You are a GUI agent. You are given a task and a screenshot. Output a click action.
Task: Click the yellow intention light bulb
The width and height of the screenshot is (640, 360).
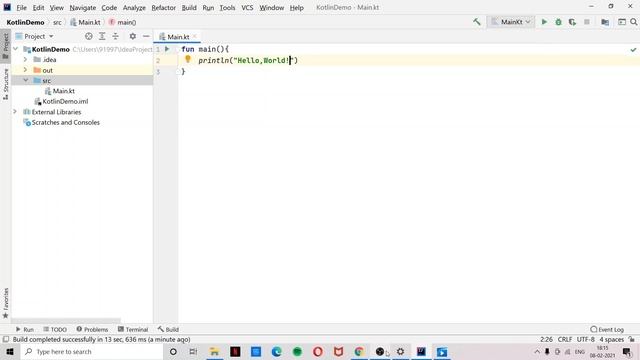coord(188,60)
